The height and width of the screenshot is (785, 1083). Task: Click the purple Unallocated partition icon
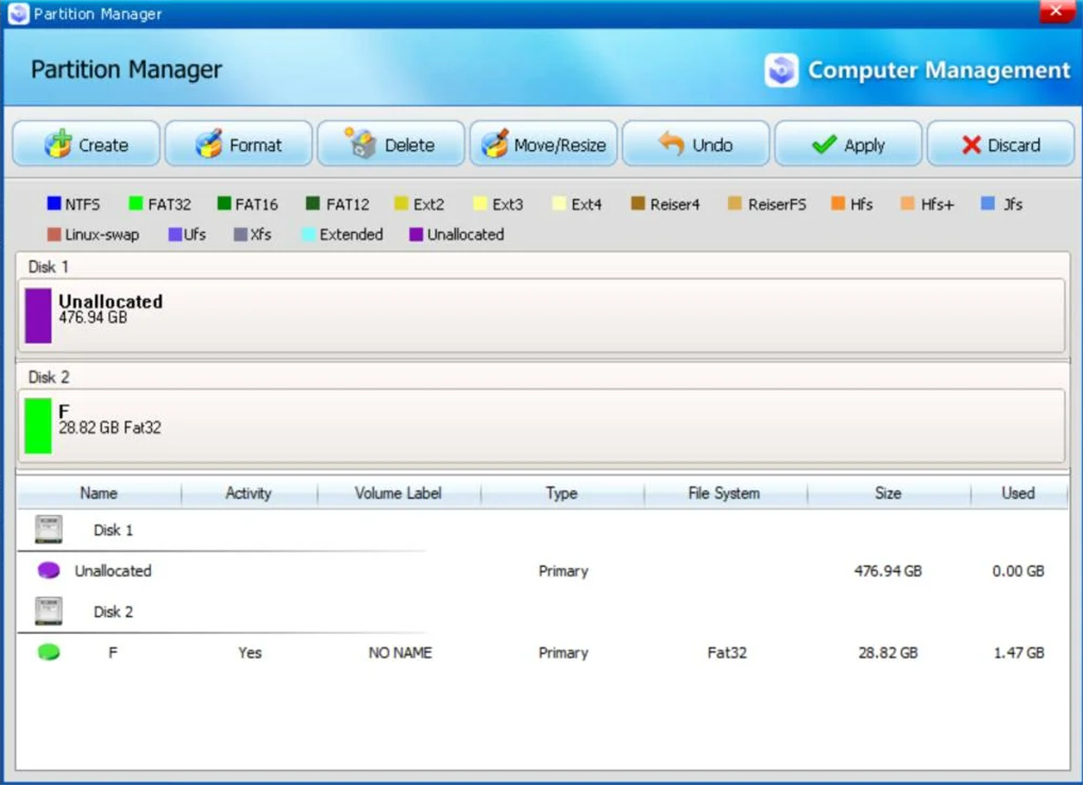(x=47, y=571)
